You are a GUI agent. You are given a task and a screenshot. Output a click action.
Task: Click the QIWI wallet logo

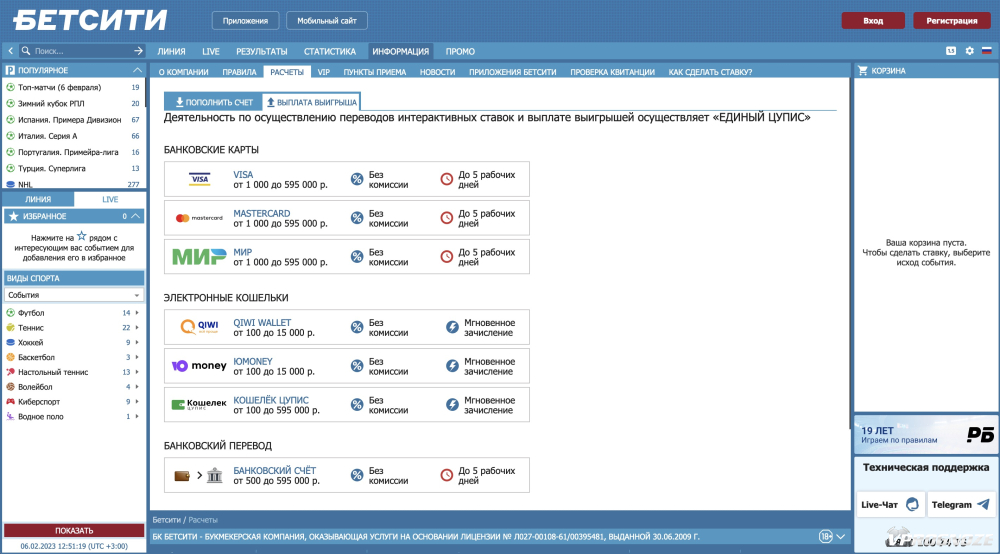[x=200, y=327]
